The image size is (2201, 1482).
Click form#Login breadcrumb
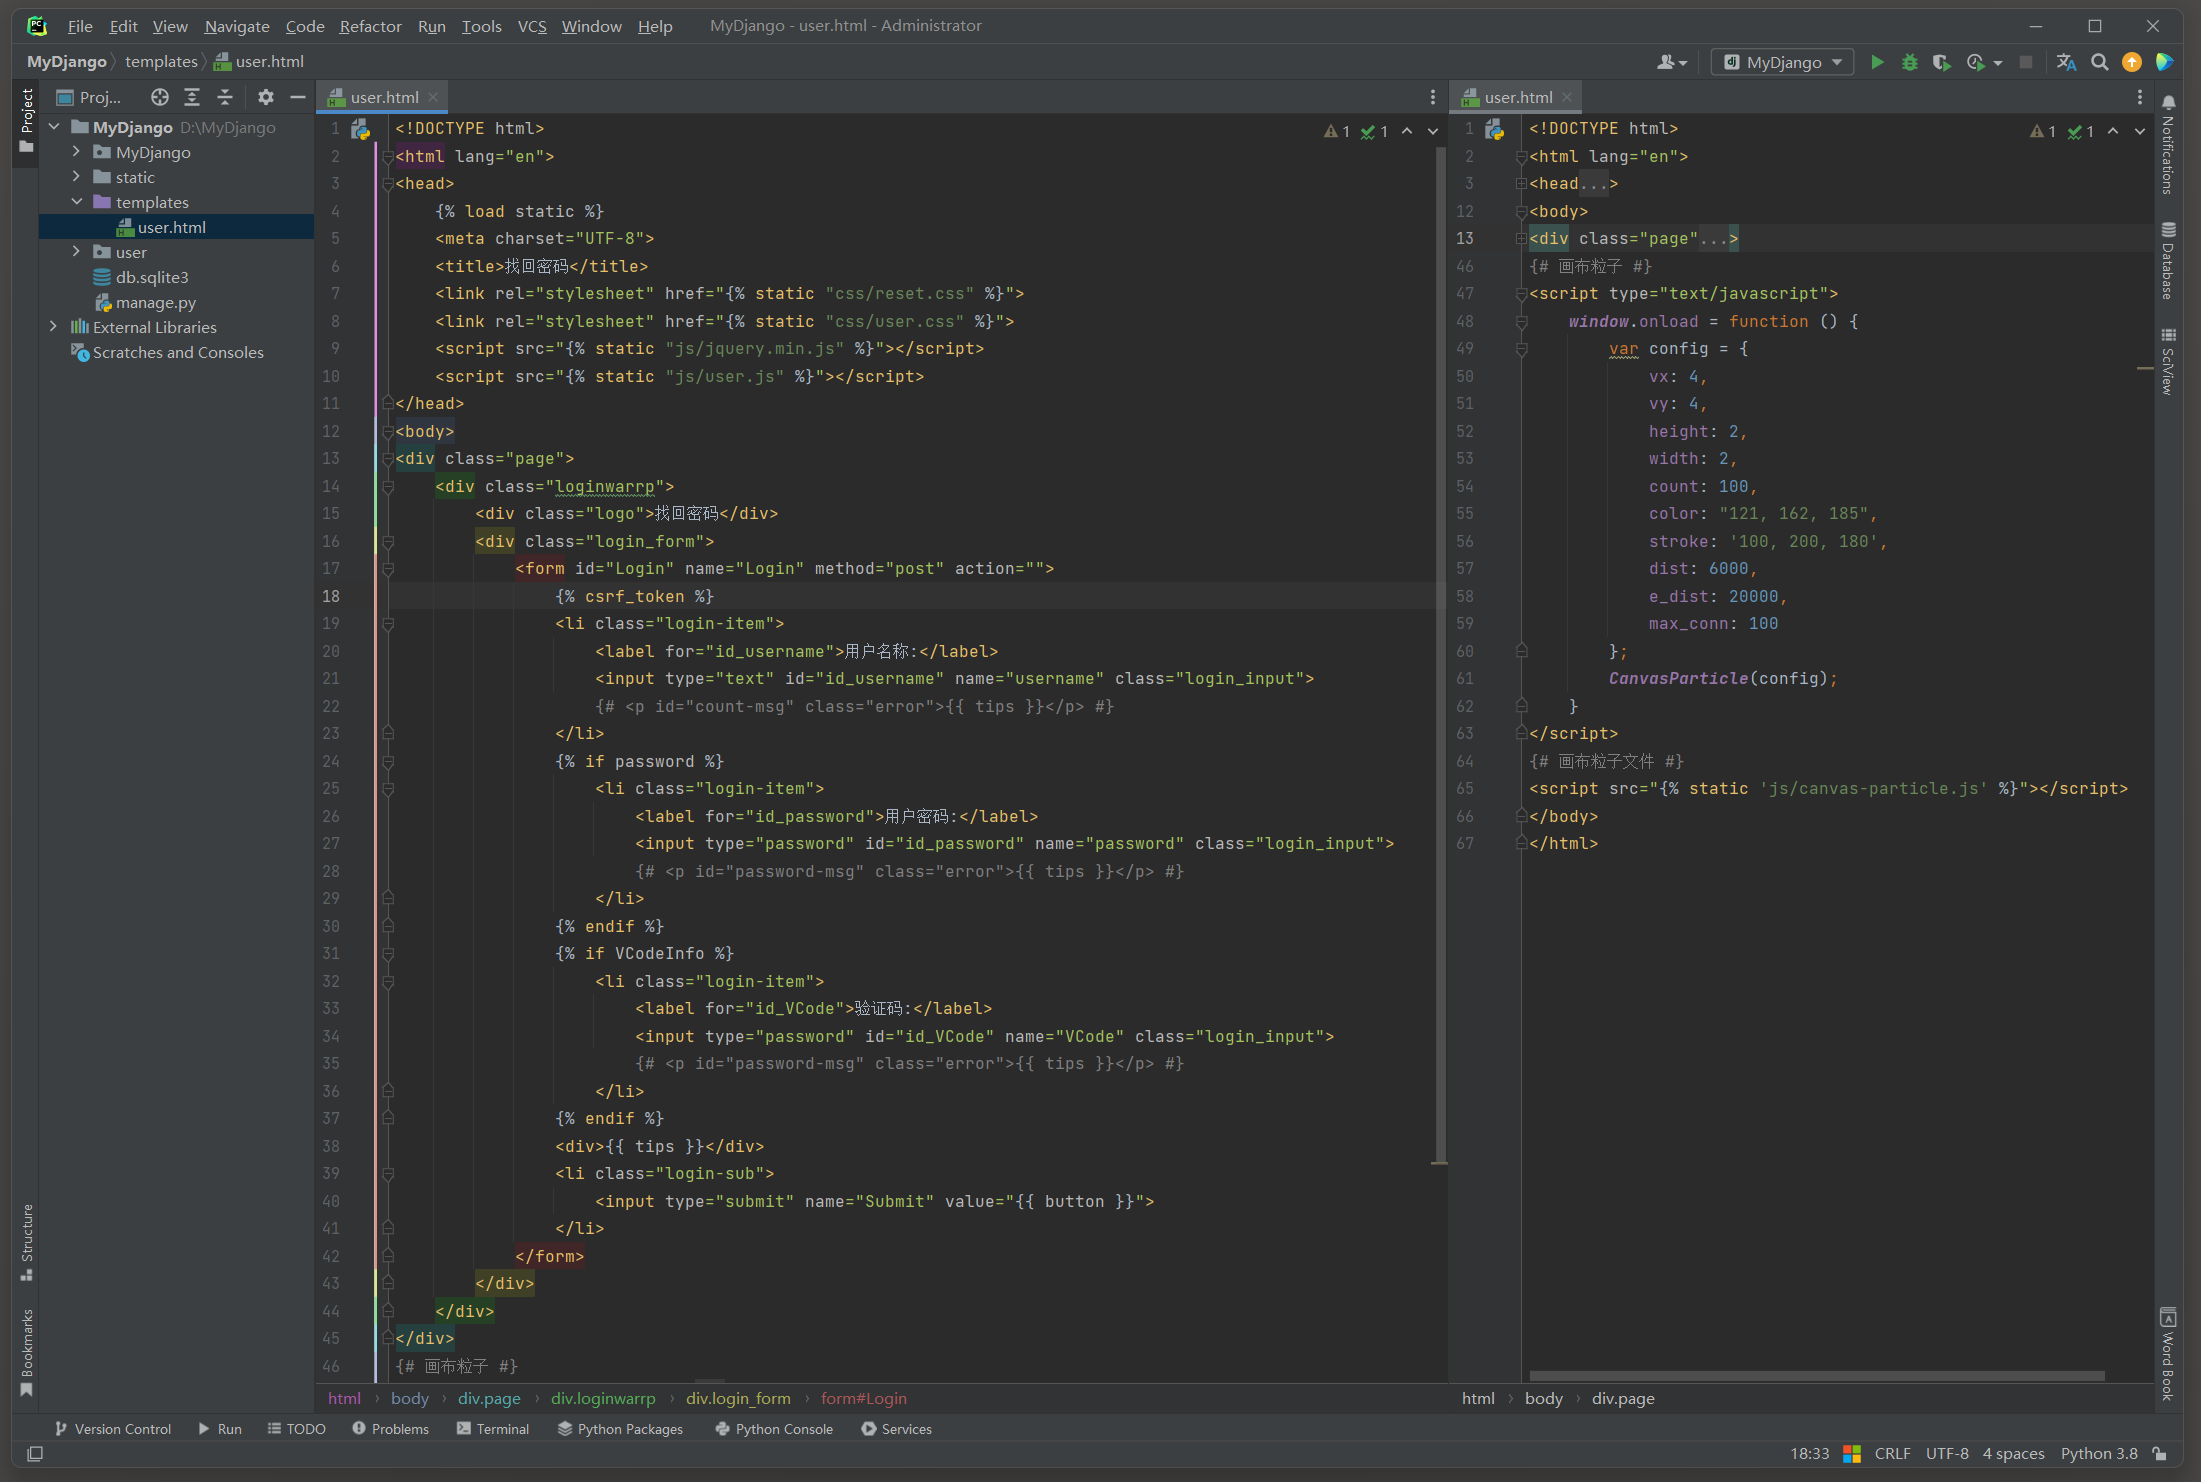(863, 1398)
